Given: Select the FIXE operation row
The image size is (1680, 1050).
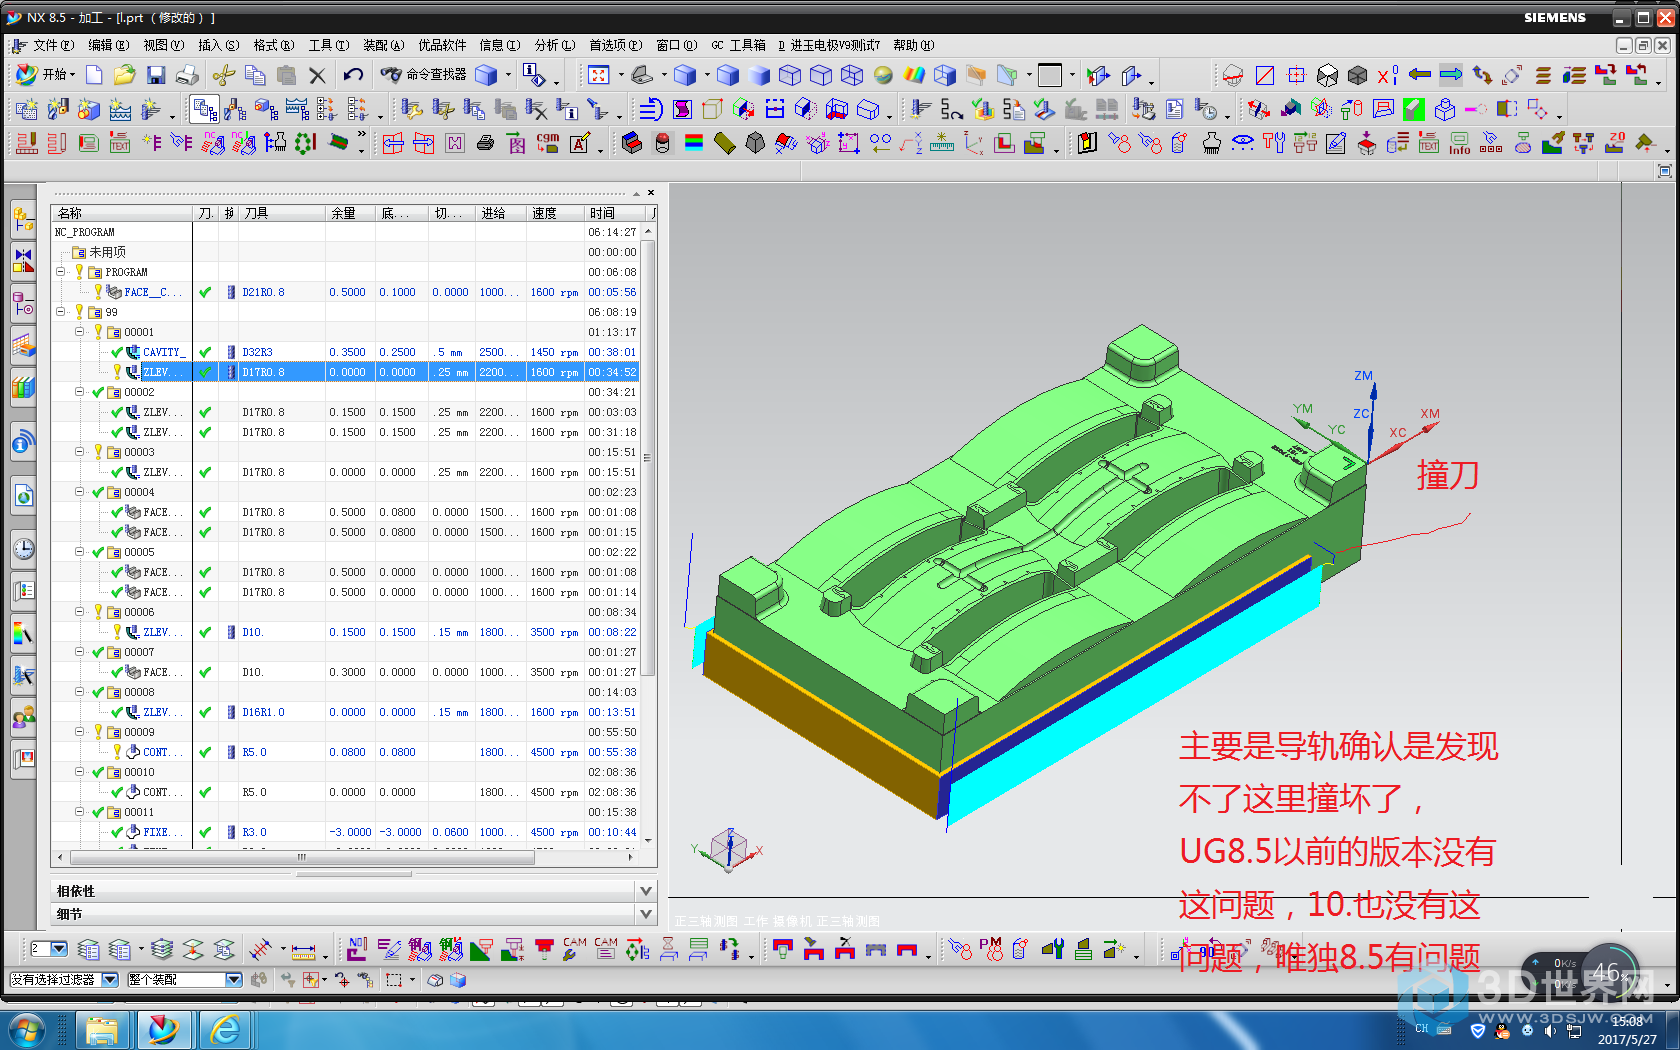Looking at the screenshot, I should (345, 832).
